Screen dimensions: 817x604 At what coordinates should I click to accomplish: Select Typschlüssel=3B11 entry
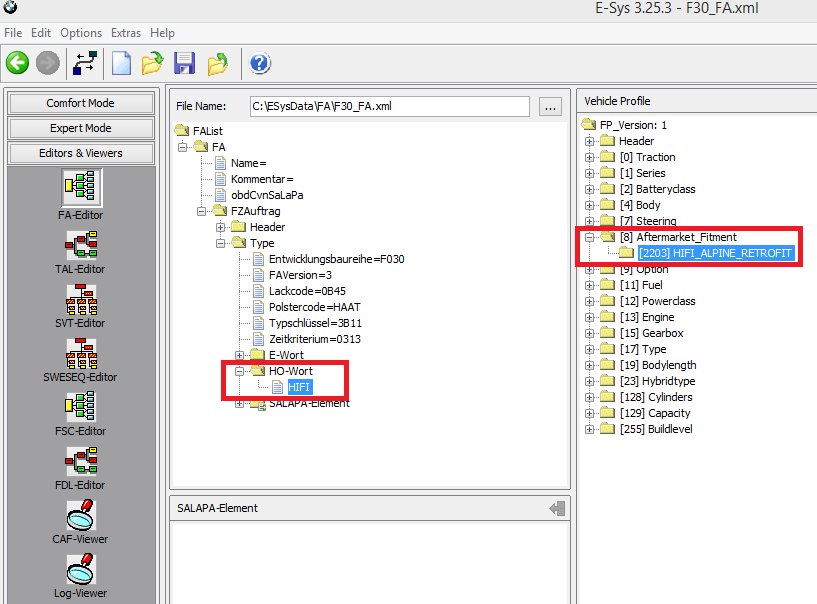click(315, 323)
